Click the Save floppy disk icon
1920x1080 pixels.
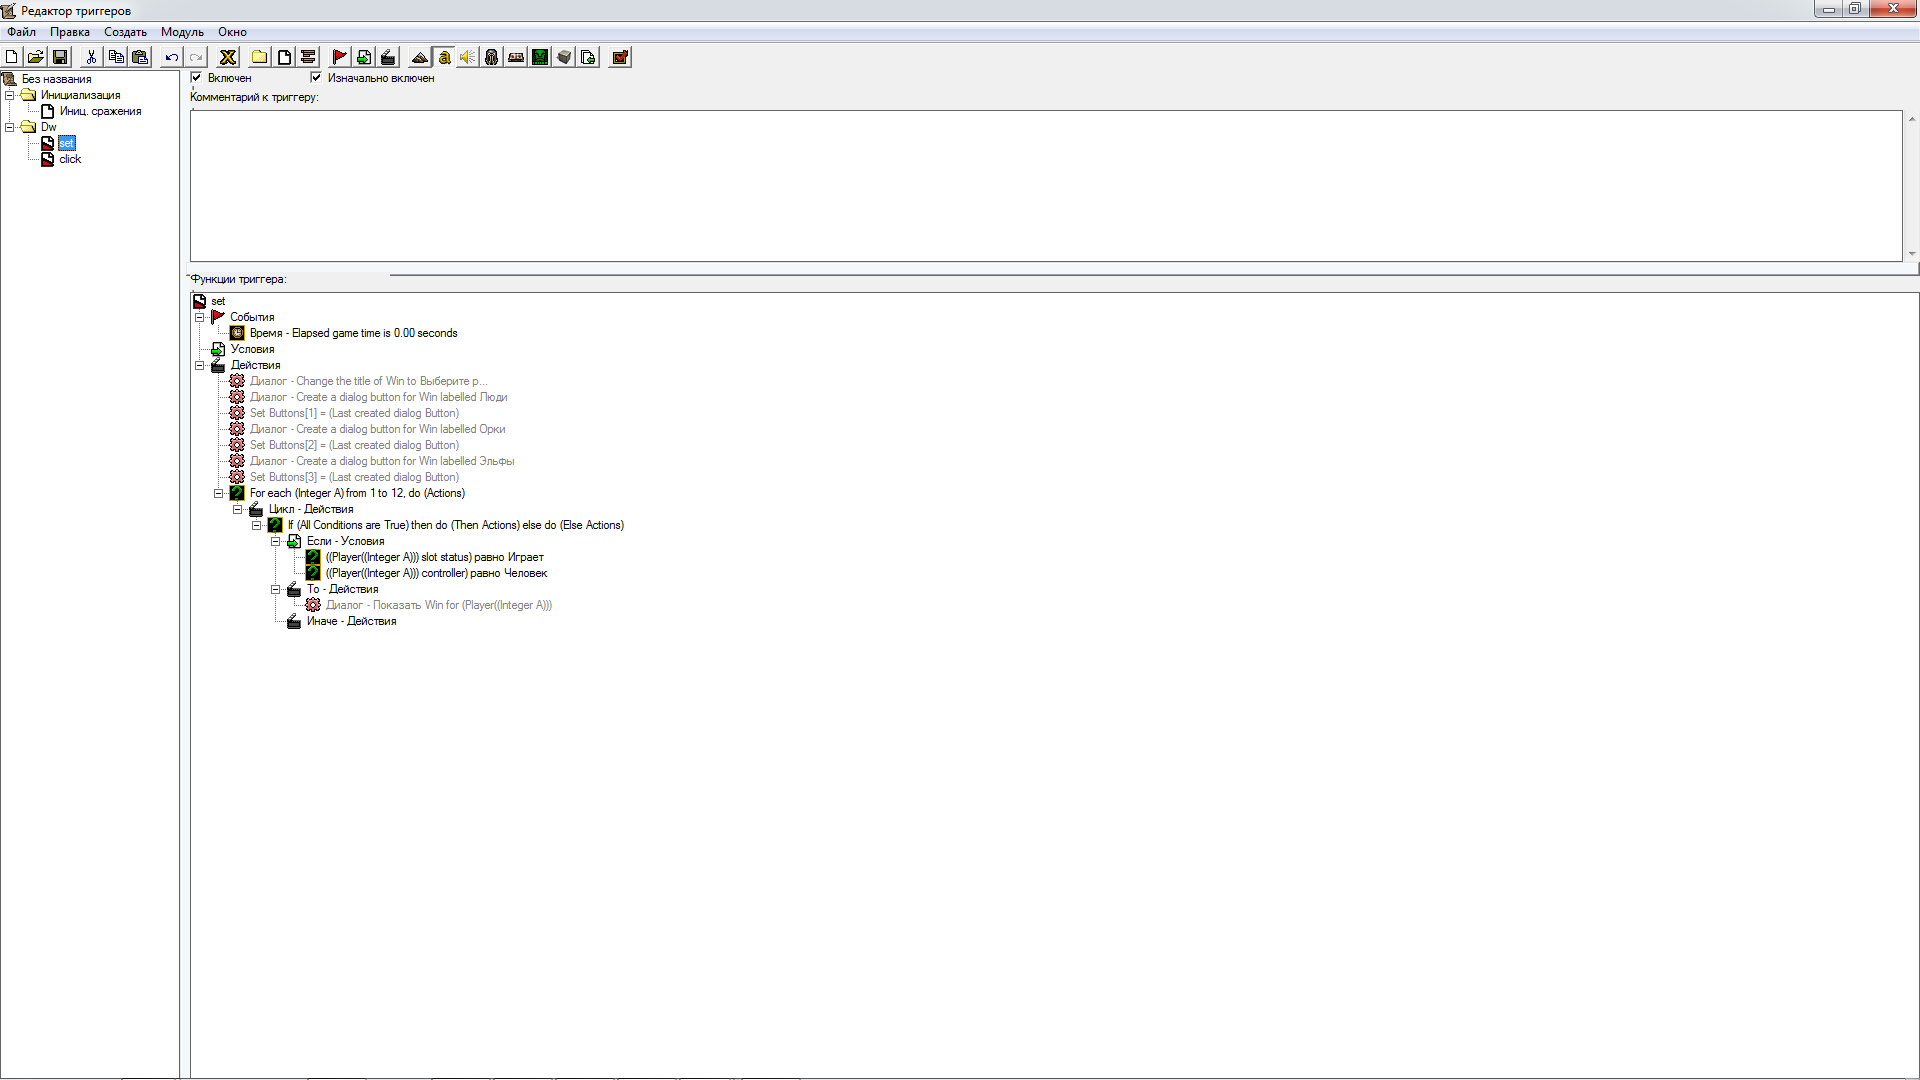coord(60,57)
